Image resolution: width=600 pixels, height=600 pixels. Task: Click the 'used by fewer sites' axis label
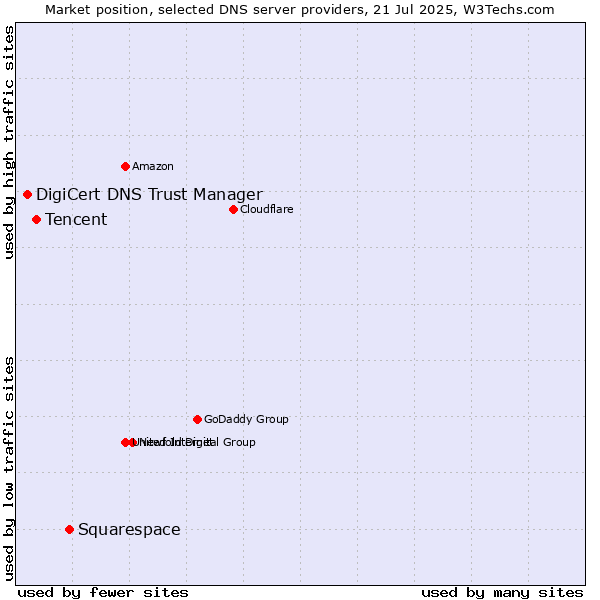103,593
